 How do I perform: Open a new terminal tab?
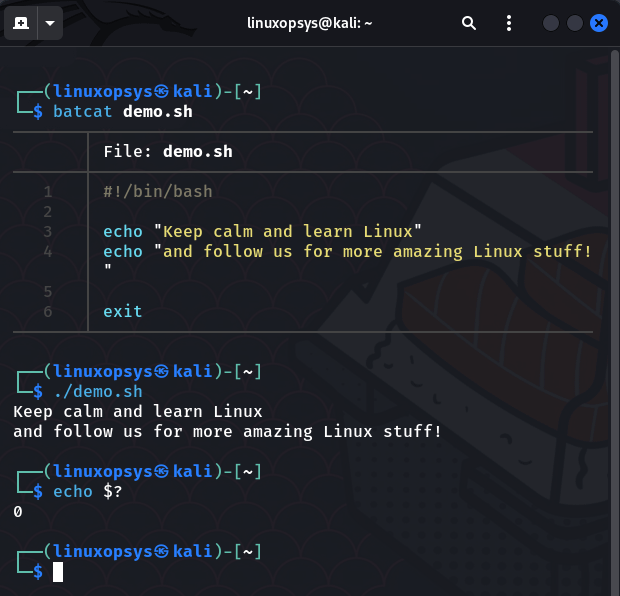21,23
